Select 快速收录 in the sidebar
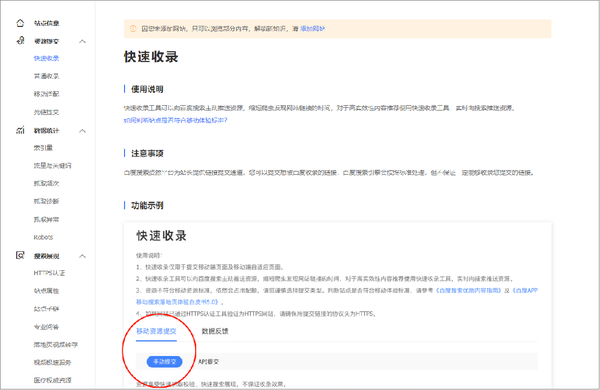Screen dimensions: 600x390 click(x=46, y=59)
